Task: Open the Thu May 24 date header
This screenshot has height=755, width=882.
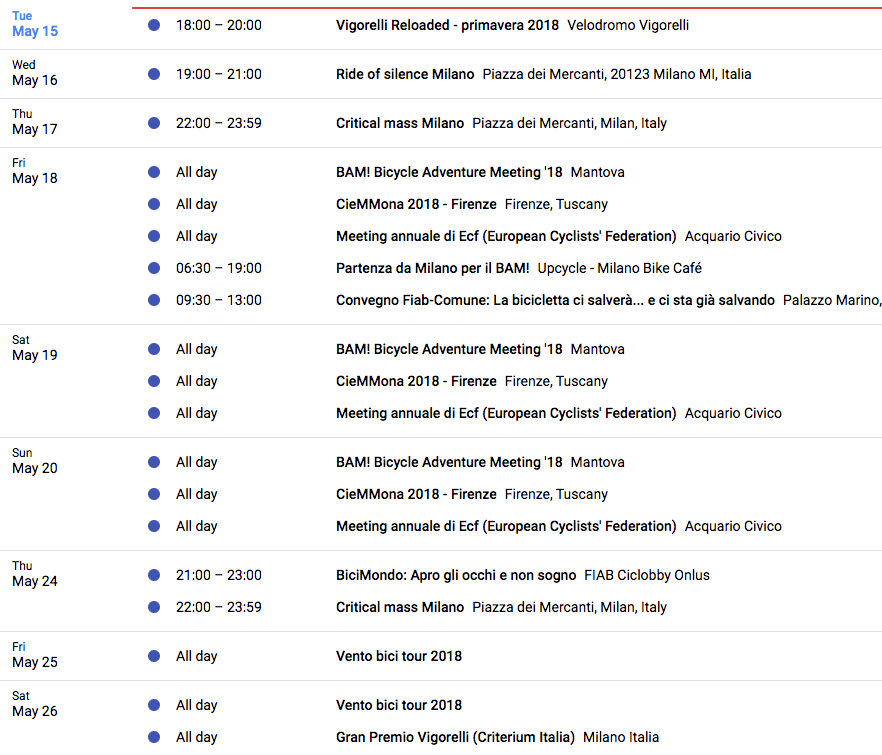Action: tap(35, 574)
